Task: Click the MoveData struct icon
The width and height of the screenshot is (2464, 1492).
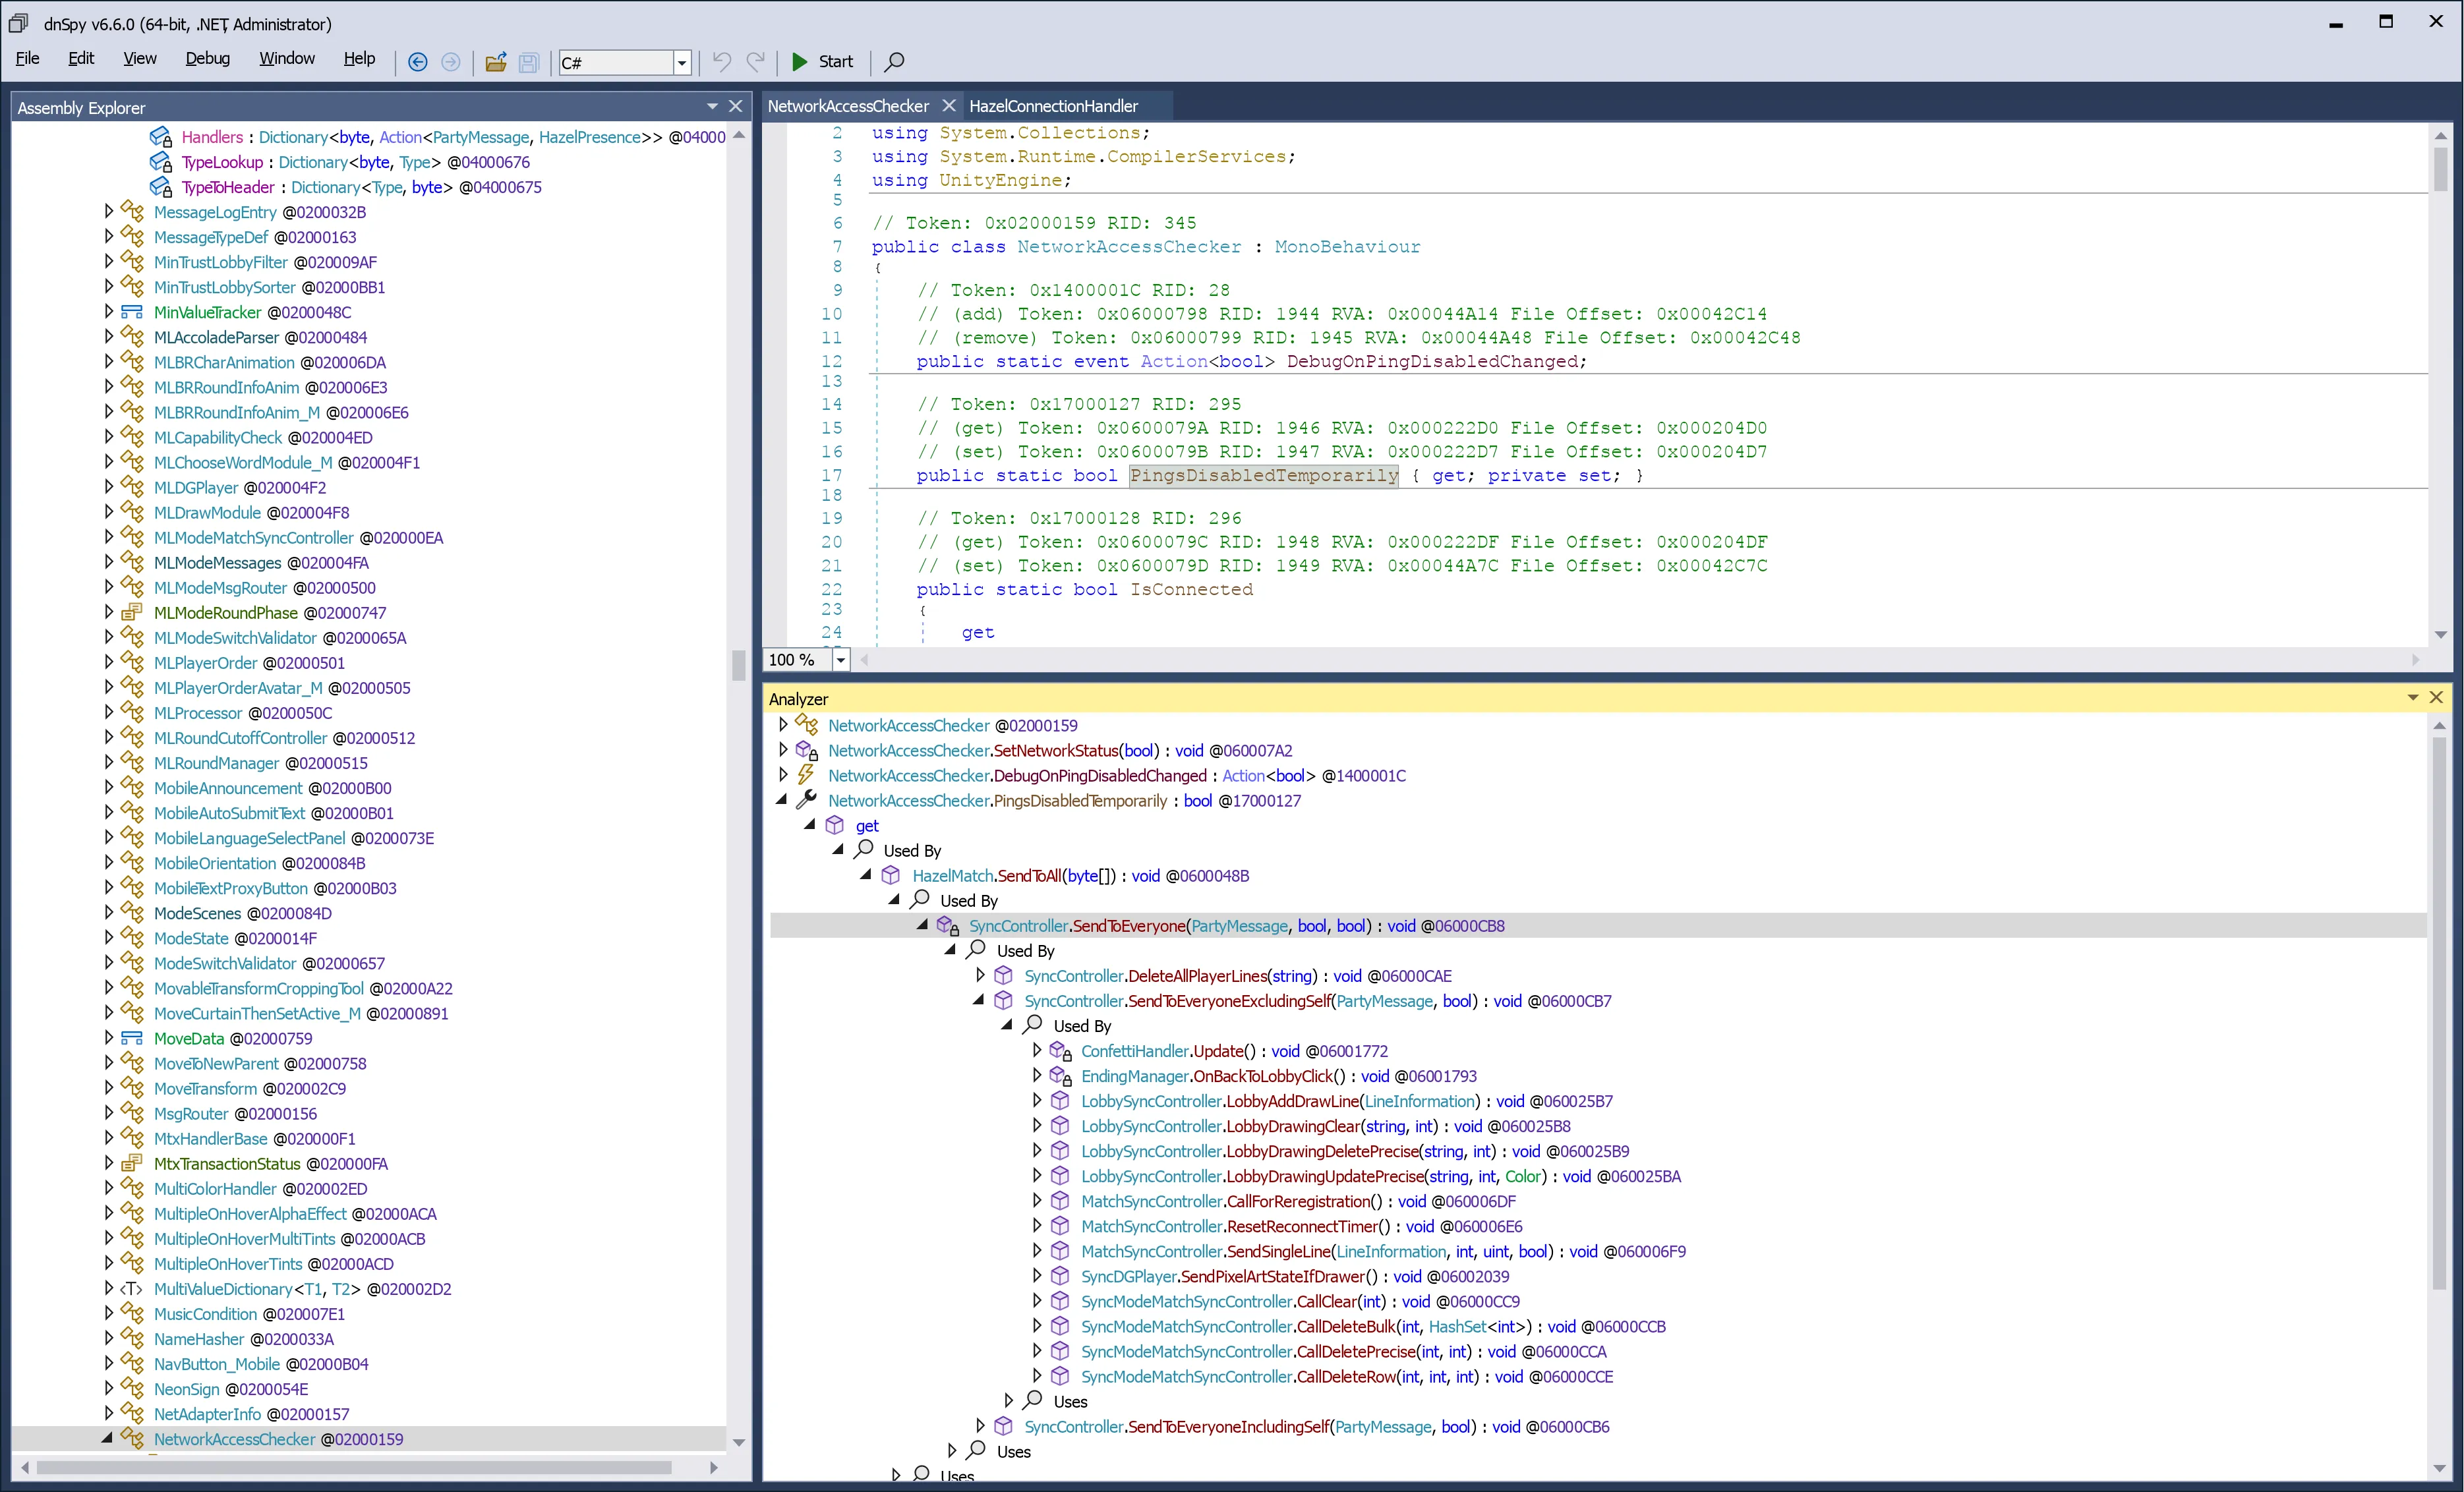Action: (x=132, y=1038)
